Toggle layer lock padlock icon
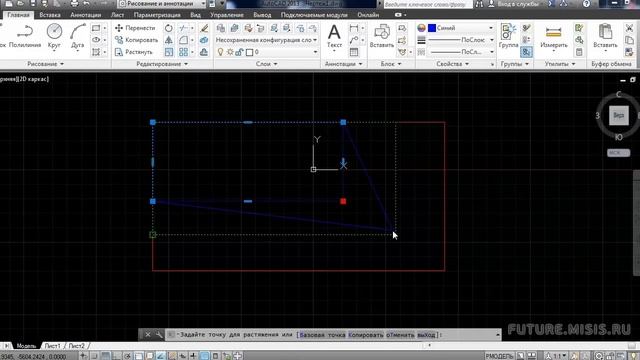 coord(240,52)
